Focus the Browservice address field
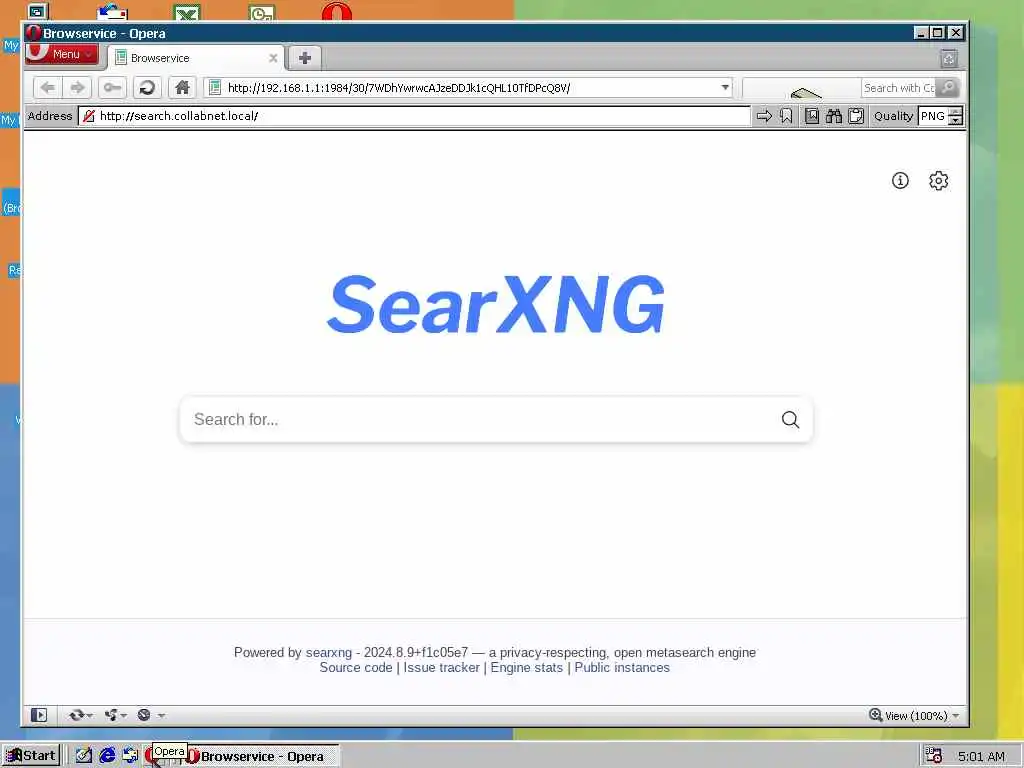This screenshot has width=1024, height=768. [x=415, y=116]
